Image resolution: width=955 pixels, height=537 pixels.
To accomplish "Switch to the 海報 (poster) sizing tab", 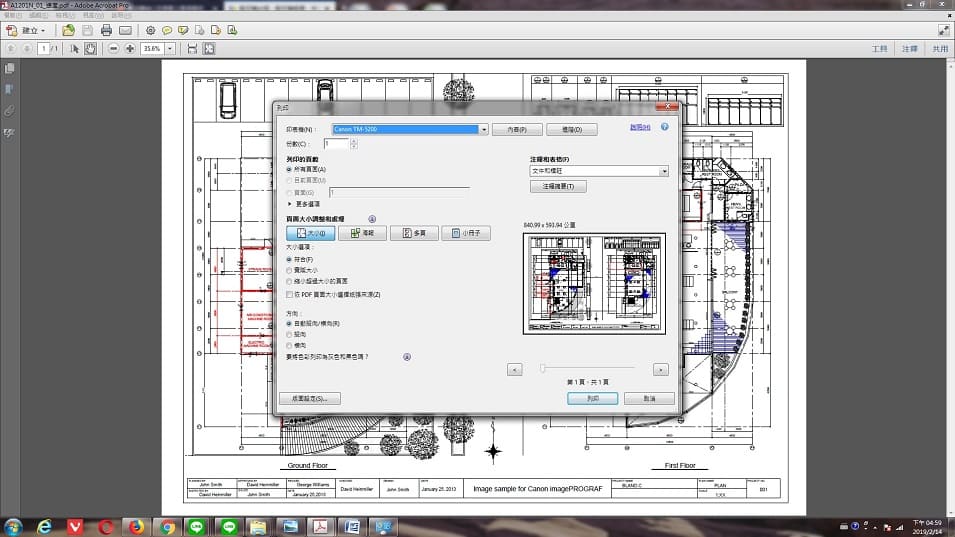I will point(362,233).
